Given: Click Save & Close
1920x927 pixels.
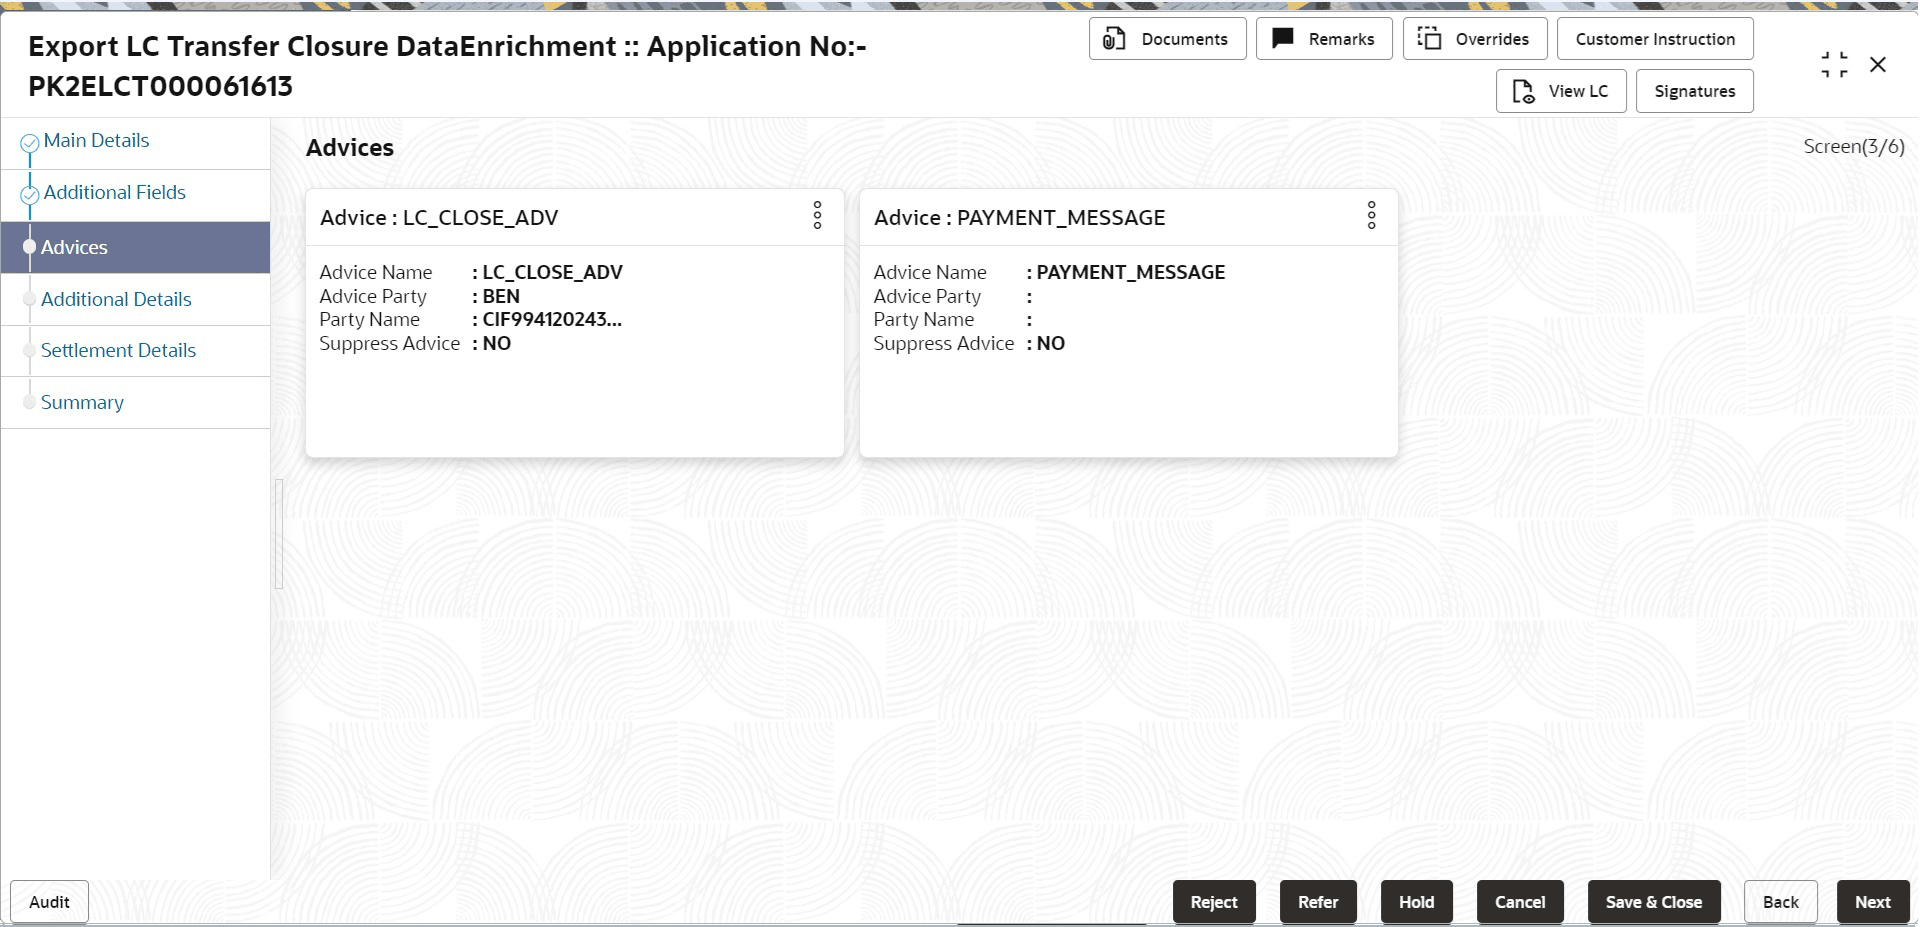Looking at the screenshot, I should [x=1654, y=902].
